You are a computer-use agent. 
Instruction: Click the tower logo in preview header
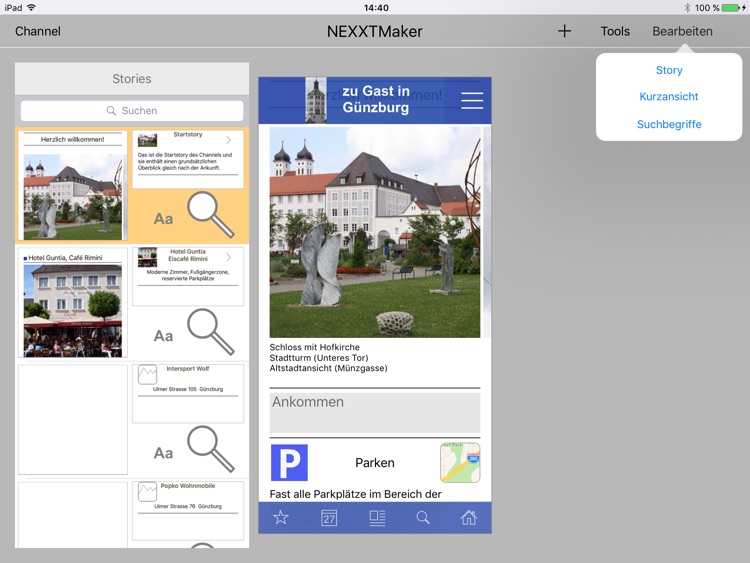pos(316,100)
